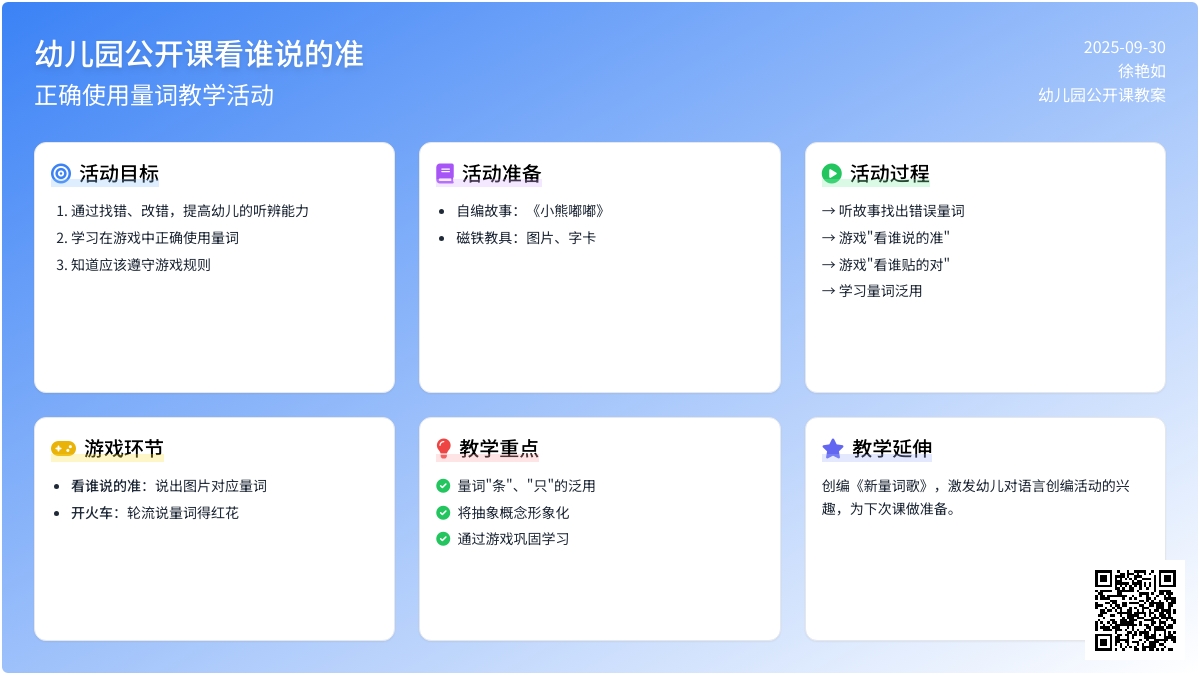Click green checkmark next to 将抽象概念形象化
This screenshot has width=1200, height=675.
point(443,513)
